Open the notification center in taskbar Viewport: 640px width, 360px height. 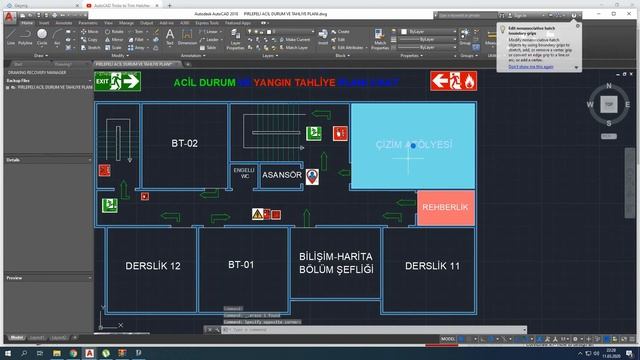pyautogui.click(x=630, y=353)
